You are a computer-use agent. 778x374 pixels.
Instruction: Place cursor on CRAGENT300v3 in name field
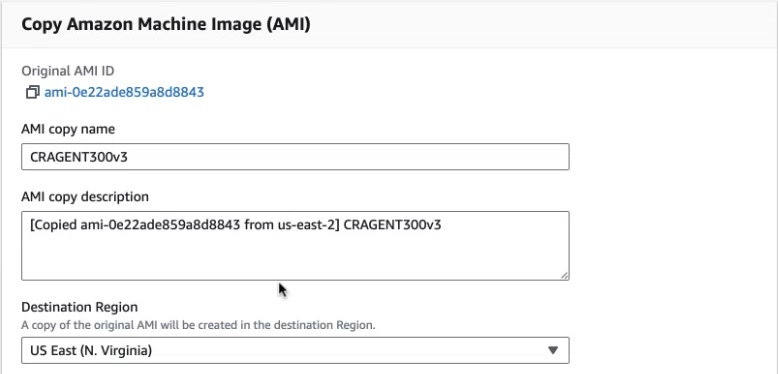79,157
